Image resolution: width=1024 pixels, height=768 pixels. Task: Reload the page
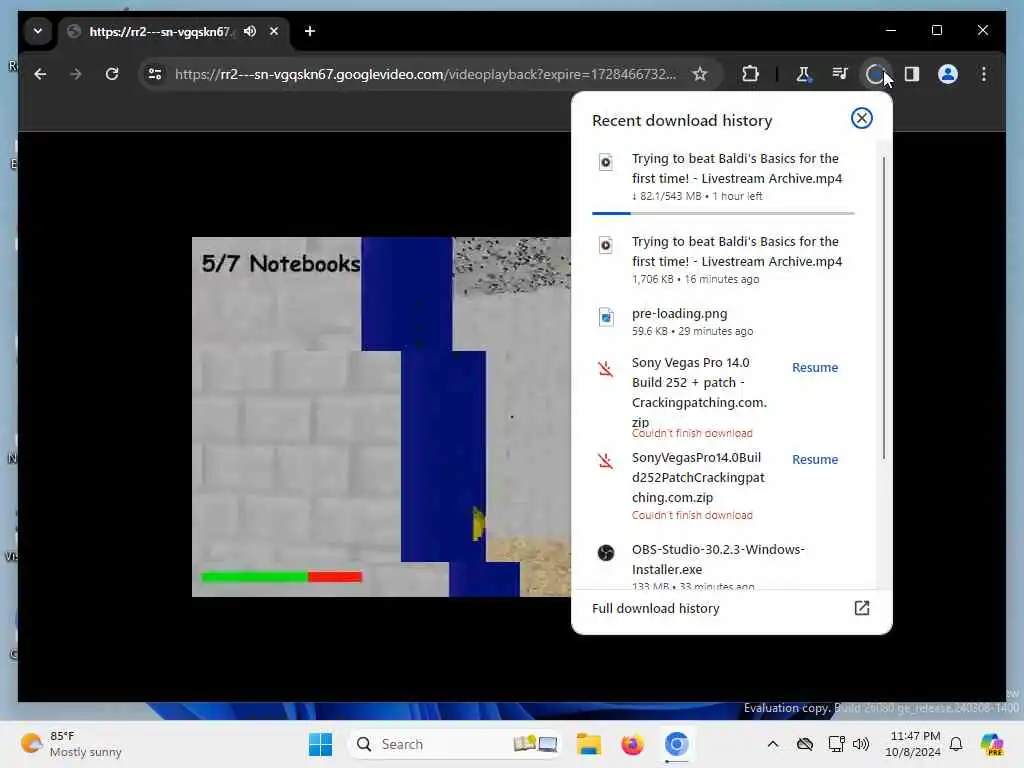(x=112, y=74)
